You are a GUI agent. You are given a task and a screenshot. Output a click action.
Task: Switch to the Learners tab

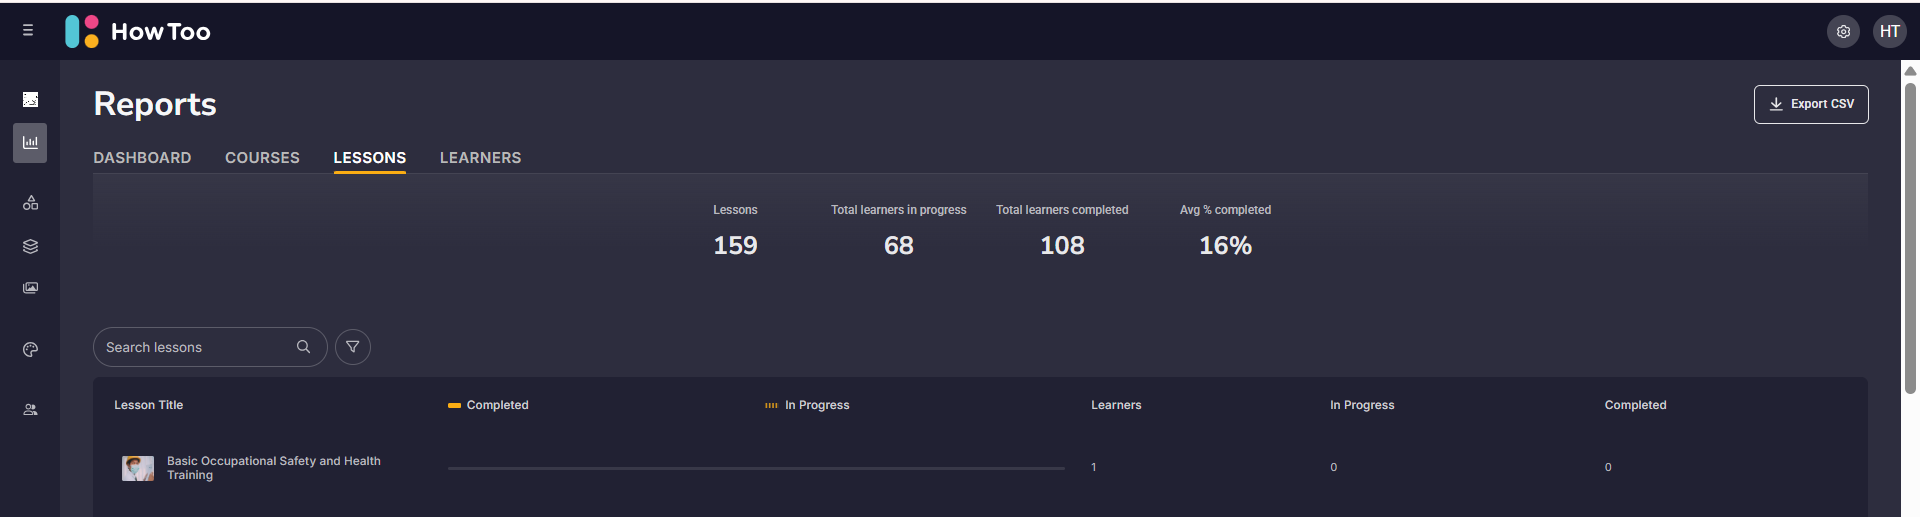480,158
